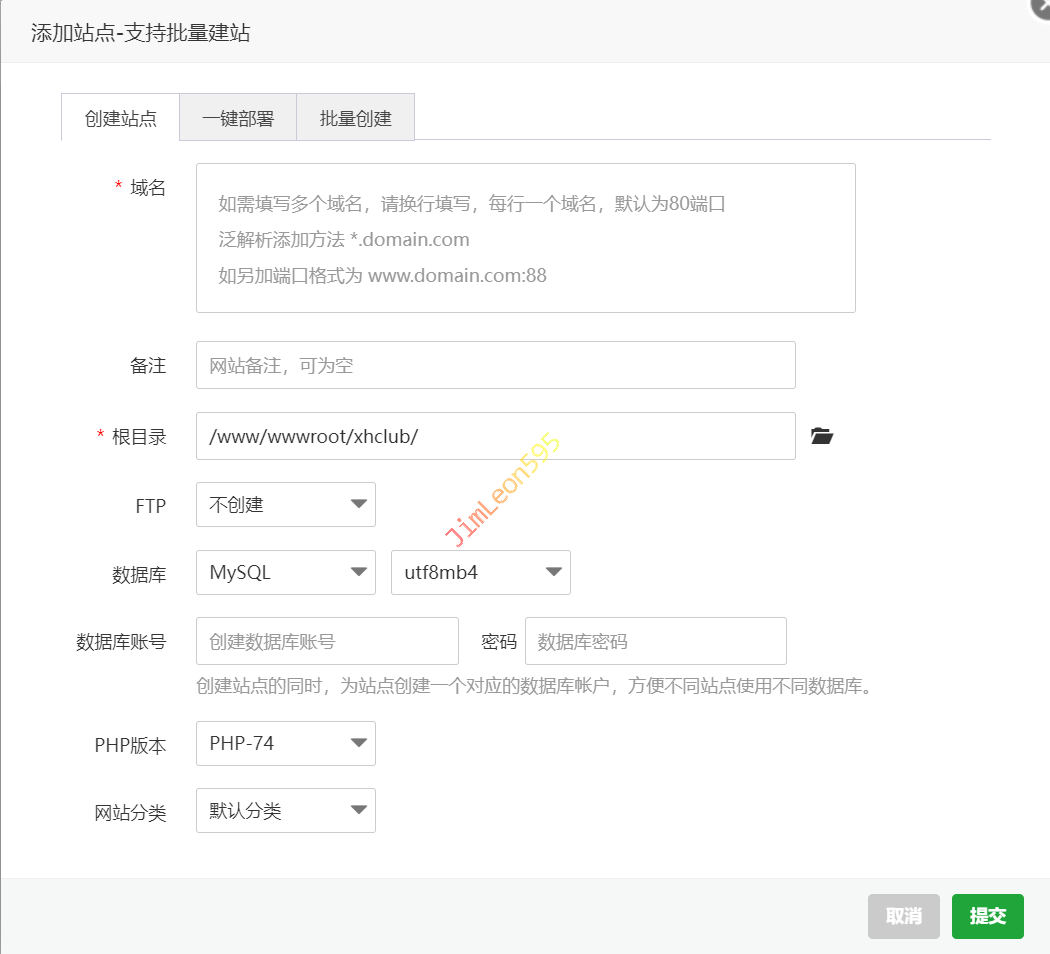Expand the FTP 不创建 dropdown
1050x954 pixels.
coord(286,505)
